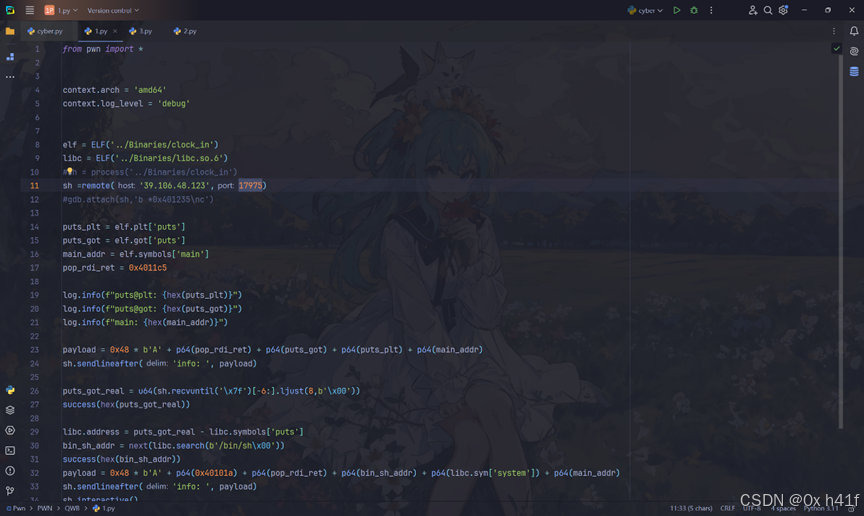This screenshot has height=516, width=864.
Task: Click line number 11 in gutter
Action: click(34, 185)
